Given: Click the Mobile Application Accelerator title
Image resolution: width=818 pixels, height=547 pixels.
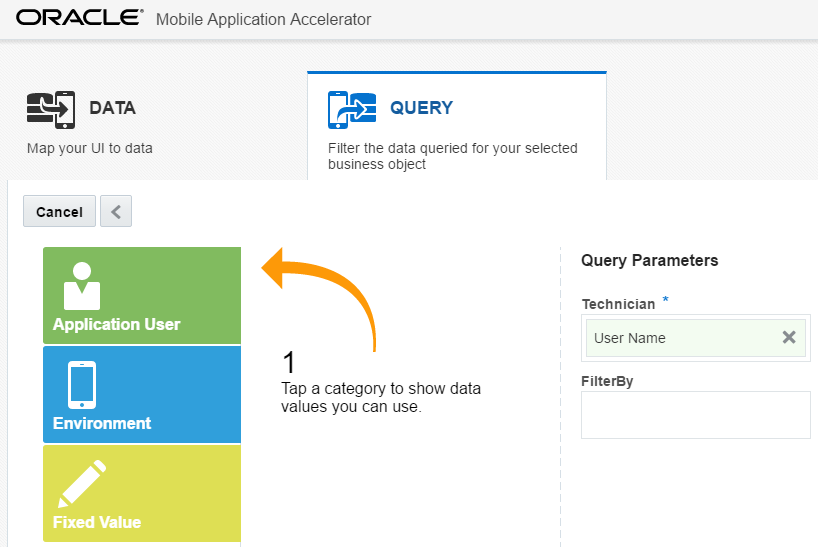Looking at the screenshot, I should tap(263, 20).
